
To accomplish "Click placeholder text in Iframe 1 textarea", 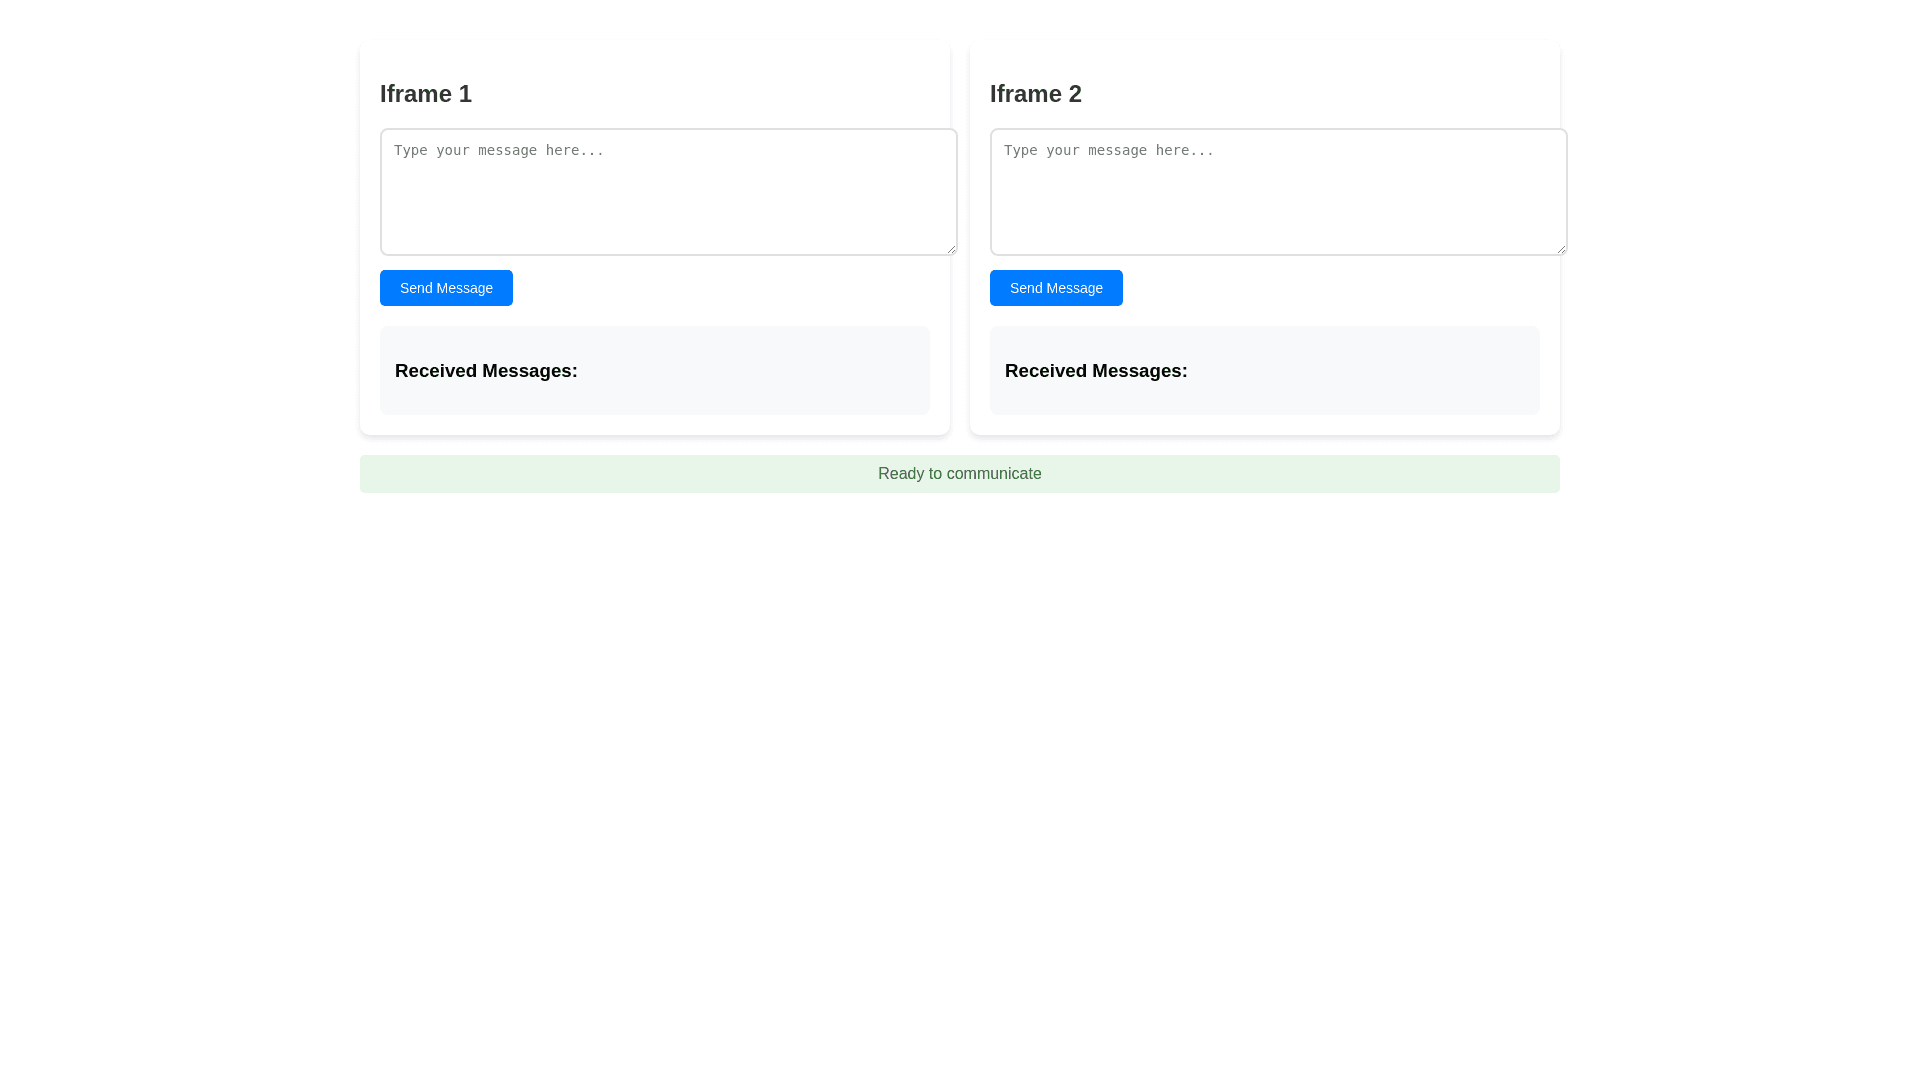I will click(x=499, y=151).
